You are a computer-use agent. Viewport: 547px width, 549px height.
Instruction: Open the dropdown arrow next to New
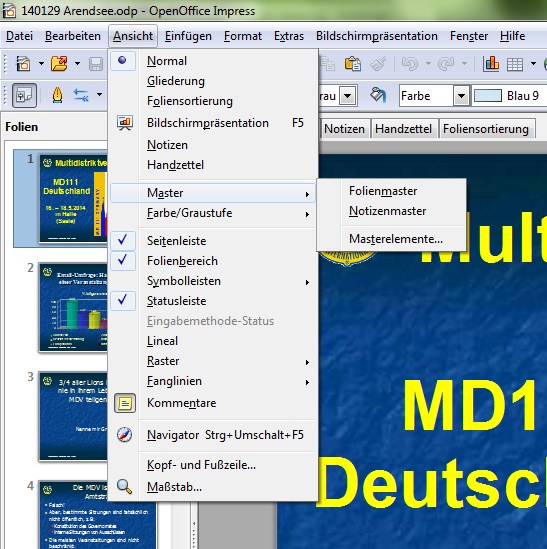tap(41, 64)
